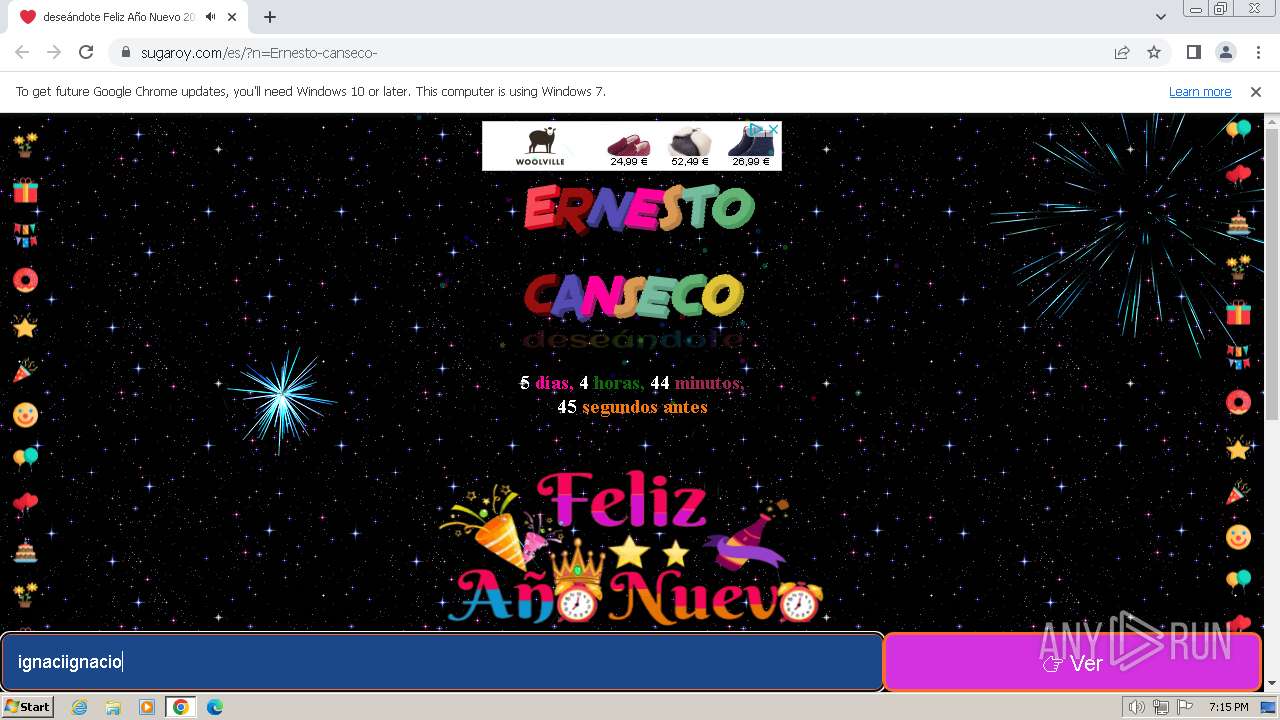
Task: Open the Learn more link
Action: coord(1200,91)
